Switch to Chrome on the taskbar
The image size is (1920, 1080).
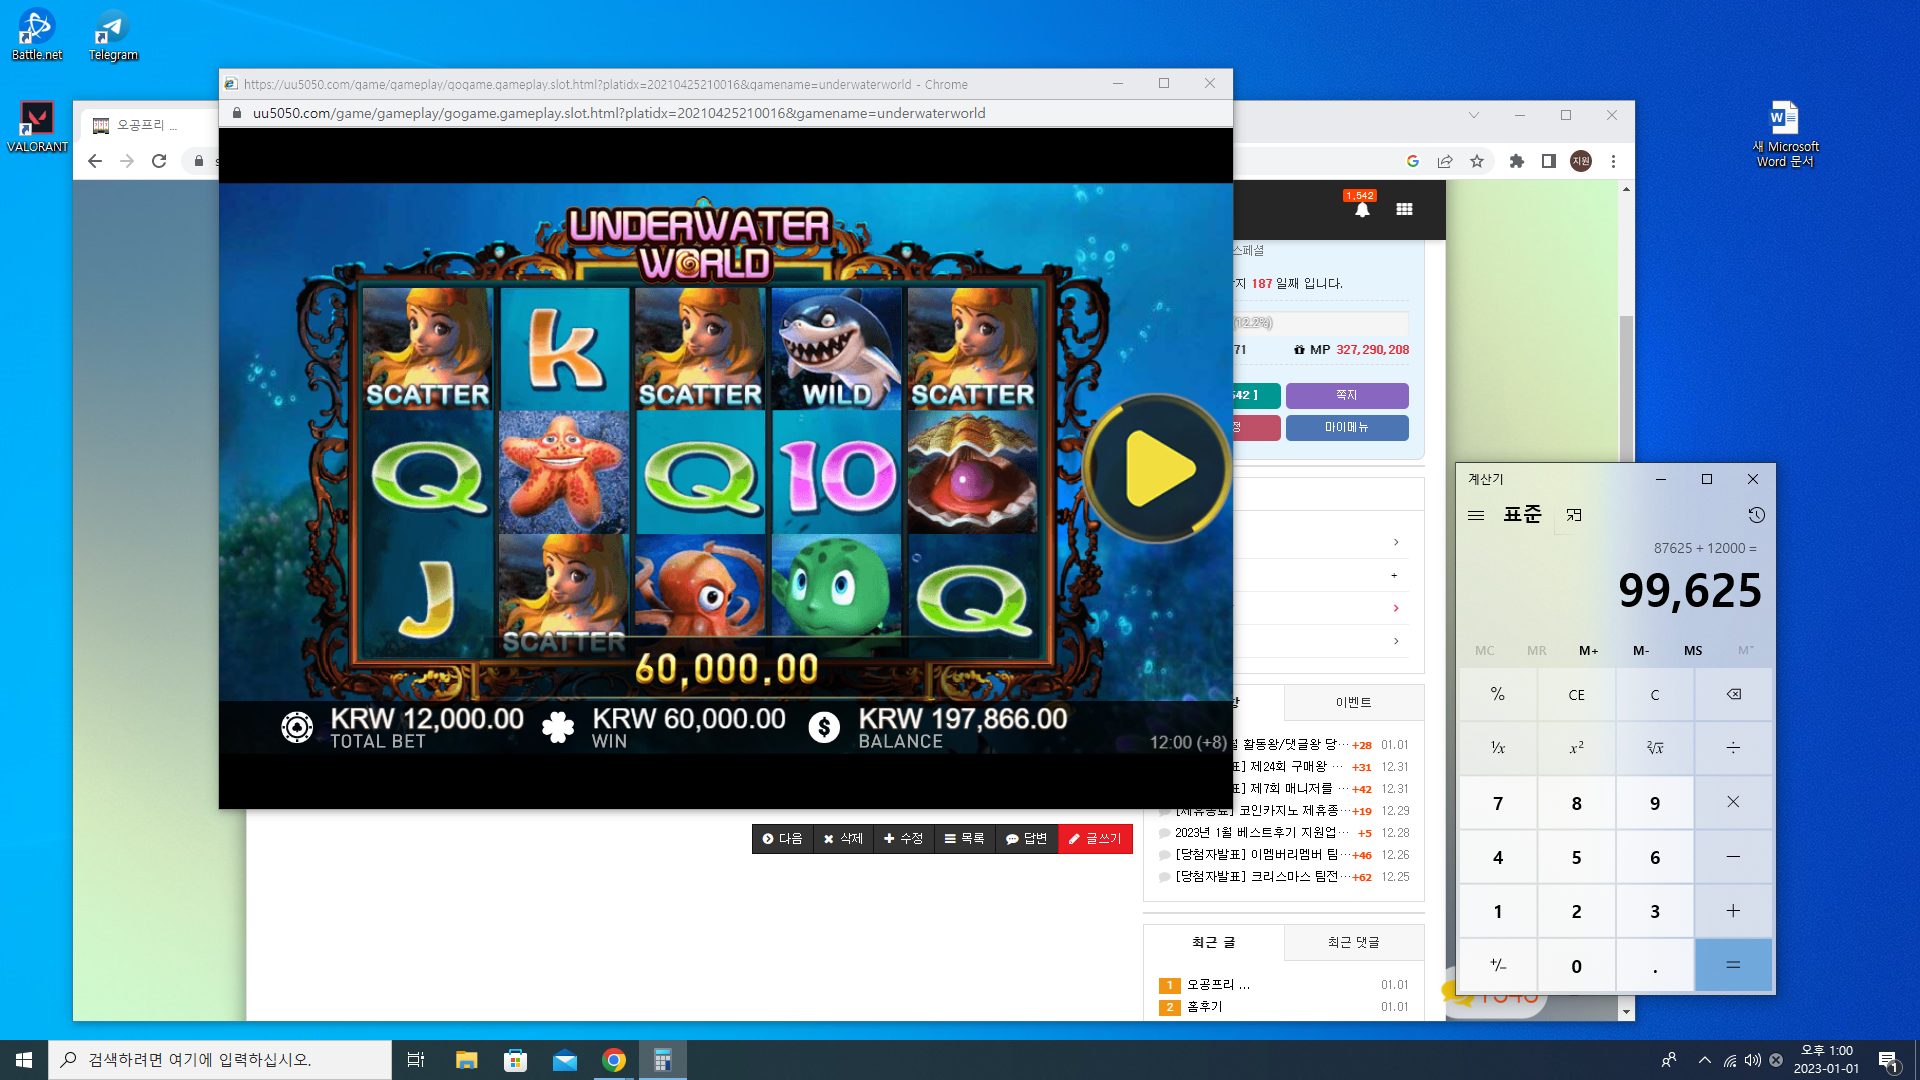[614, 1060]
